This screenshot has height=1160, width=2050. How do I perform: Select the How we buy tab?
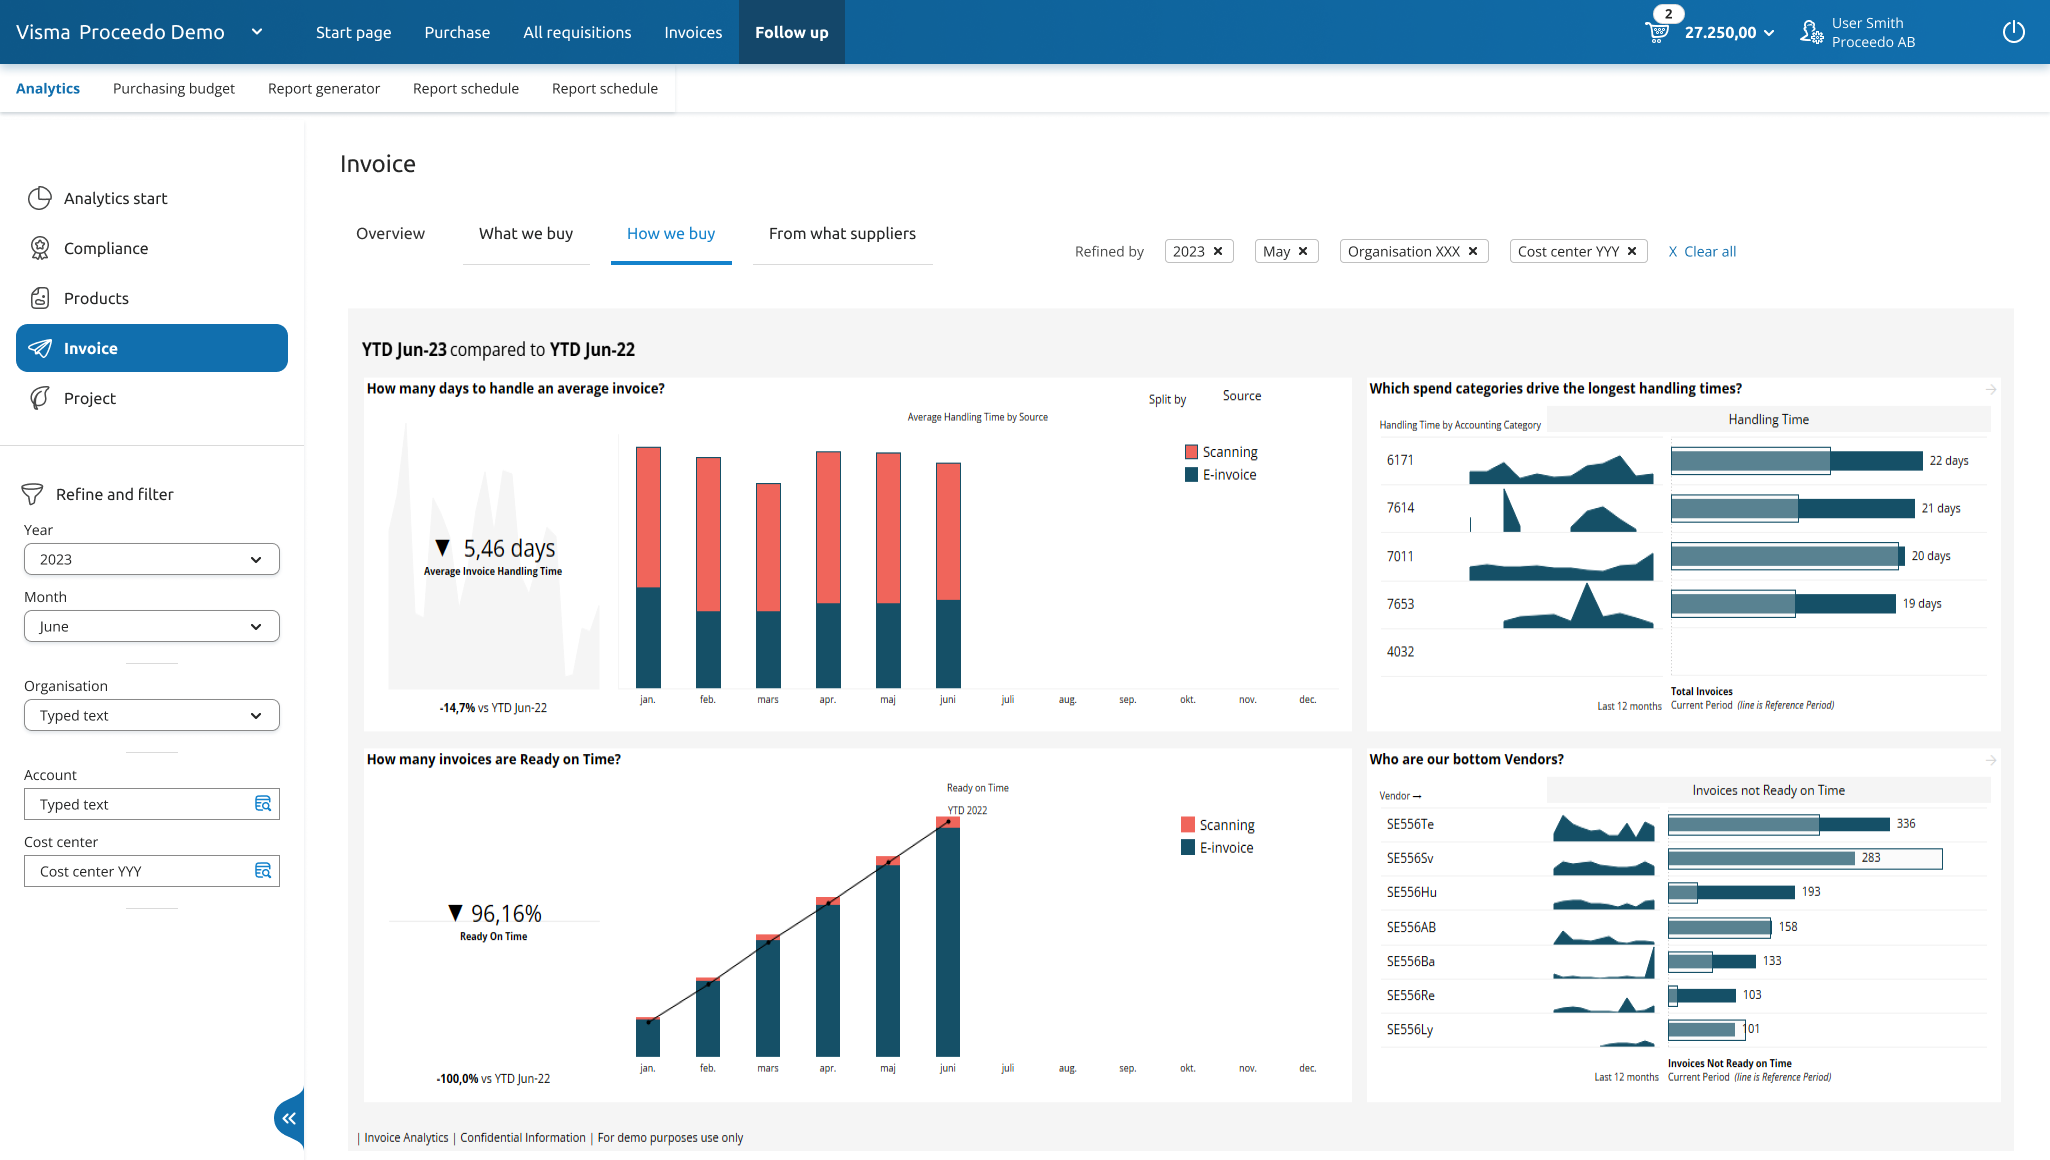671,233
